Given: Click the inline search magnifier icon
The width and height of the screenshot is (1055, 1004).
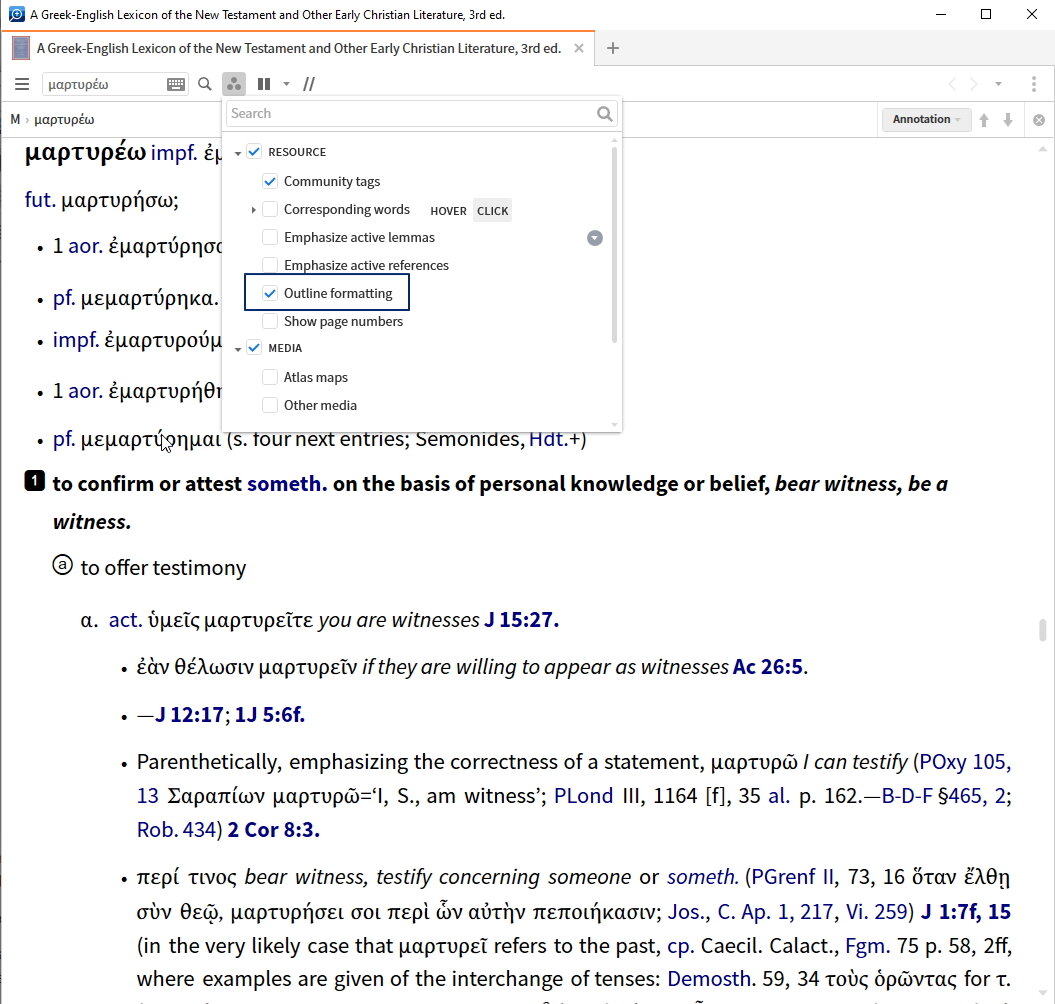Looking at the screenshot, I should pyautogui.click(x=205, y=84).
